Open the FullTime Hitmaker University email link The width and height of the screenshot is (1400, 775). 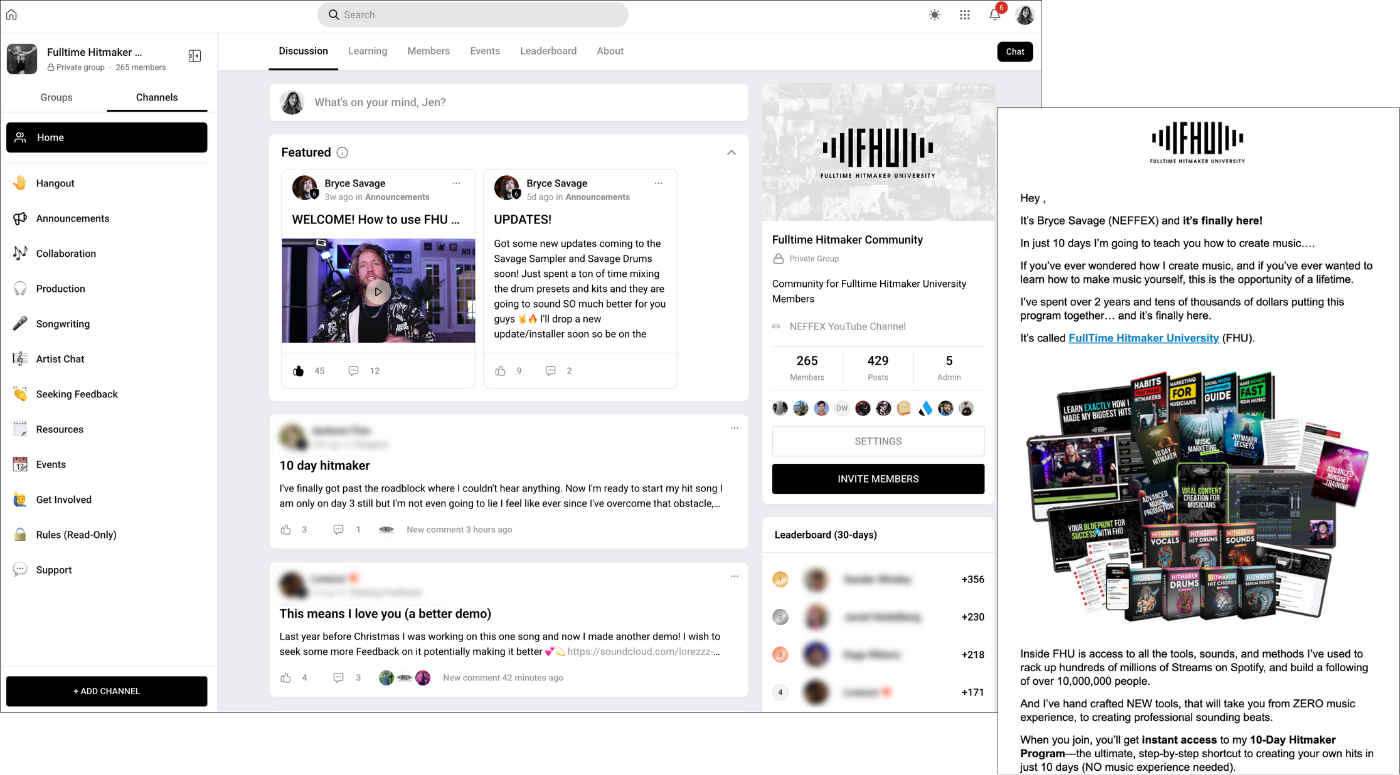[x=1144, y=338]
